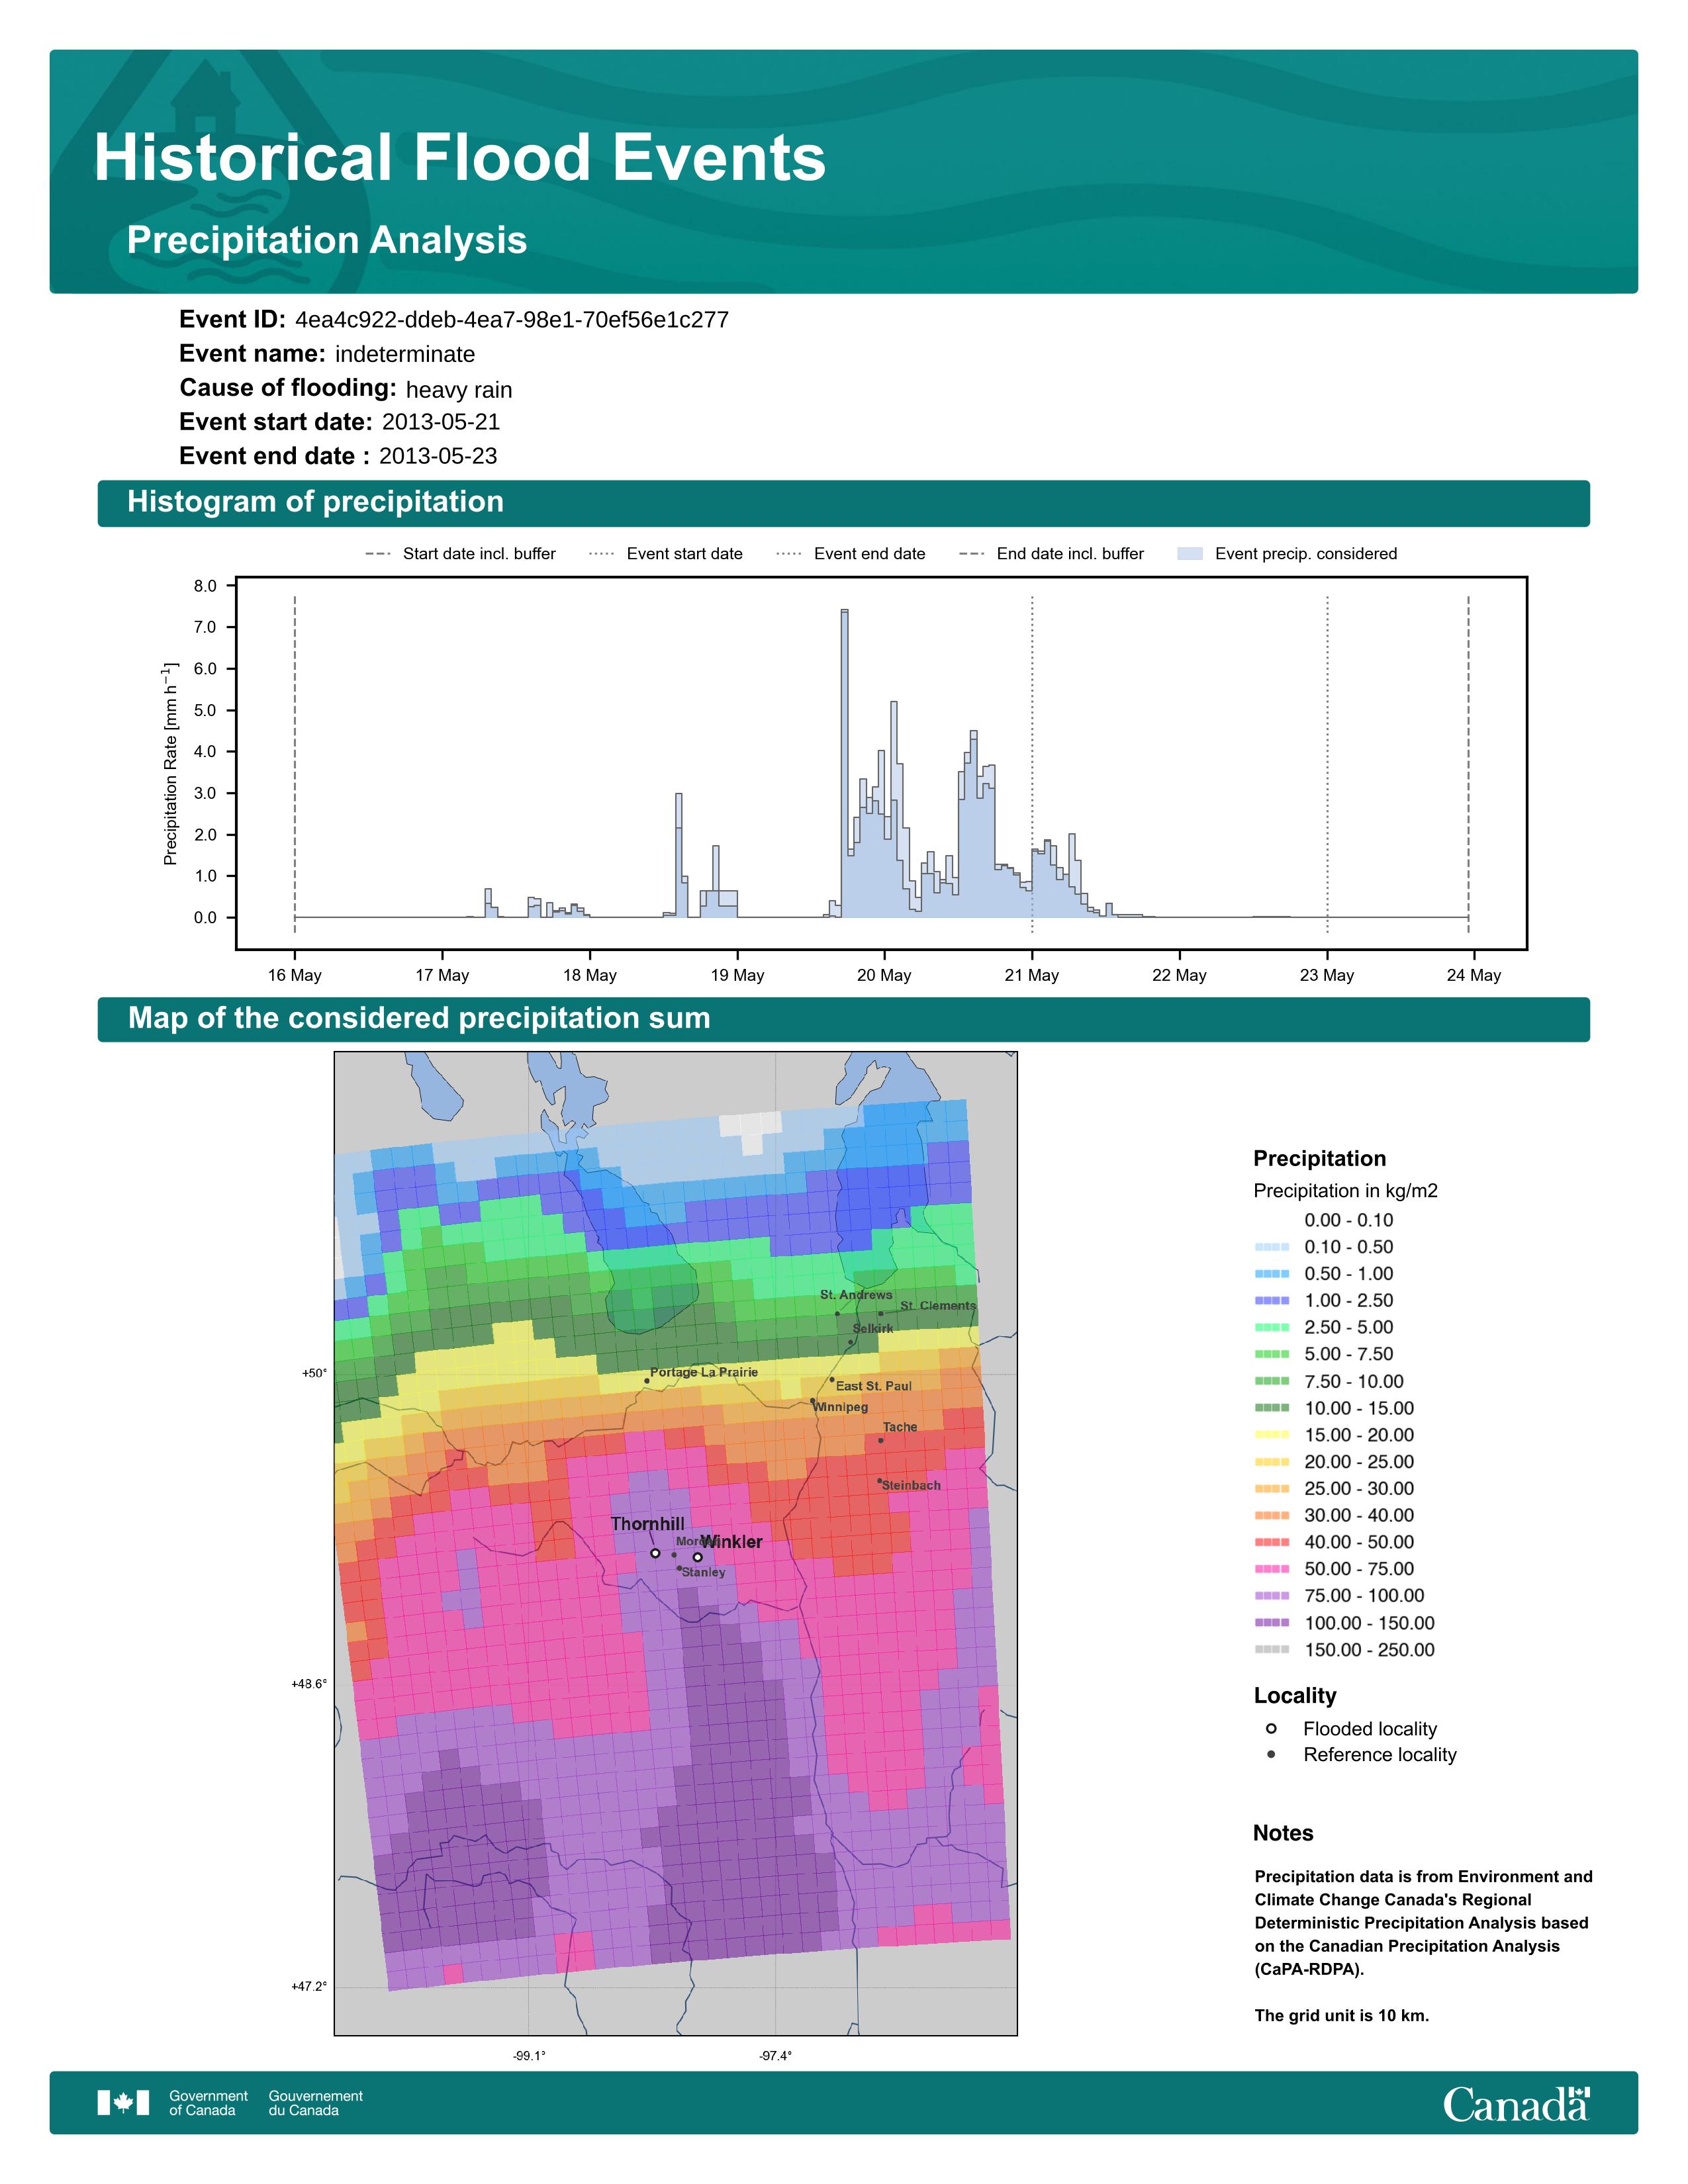This screenshot has height=2184, width=1688.
Task: Click the tallest histogram bar near 20 May
Action: pyautogui.click(x=845, y=760)
